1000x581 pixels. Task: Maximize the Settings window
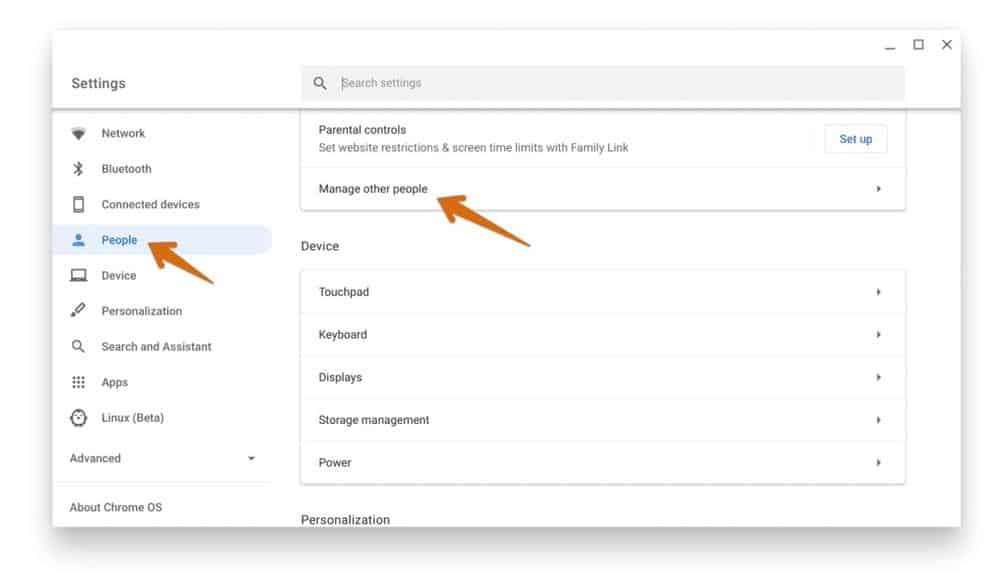coord(918,45)
